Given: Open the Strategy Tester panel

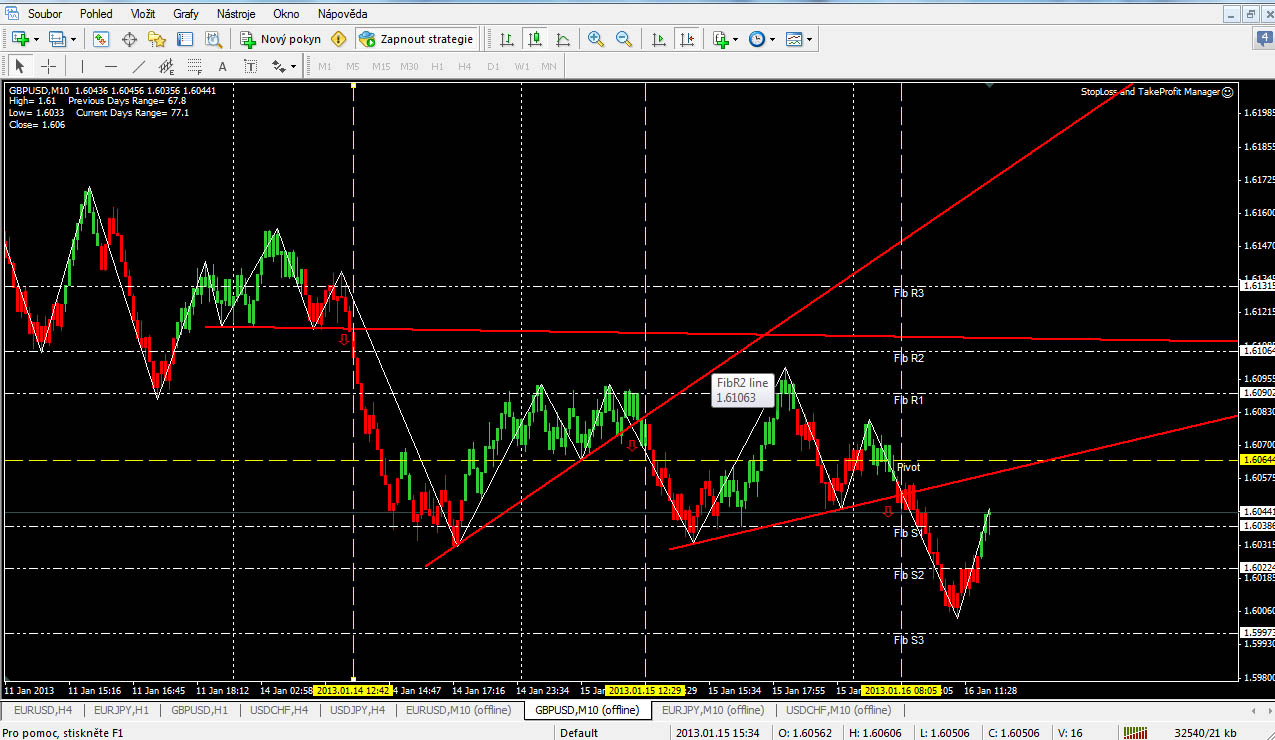Looking at the screenshot, I should (x=213, y=39).
